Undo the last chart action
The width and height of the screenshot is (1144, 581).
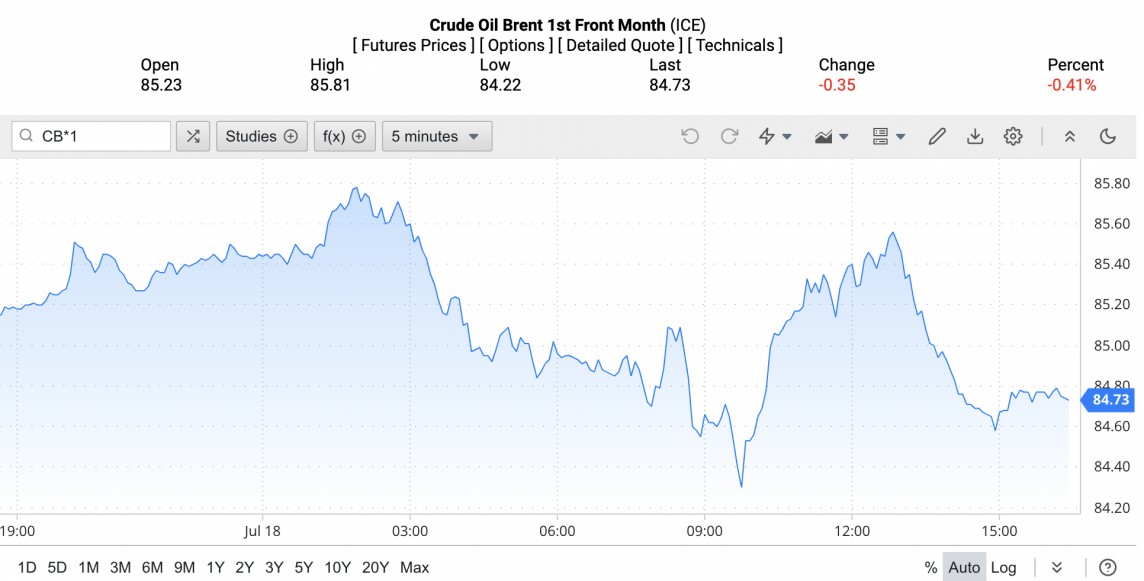(x=690, y=136)
